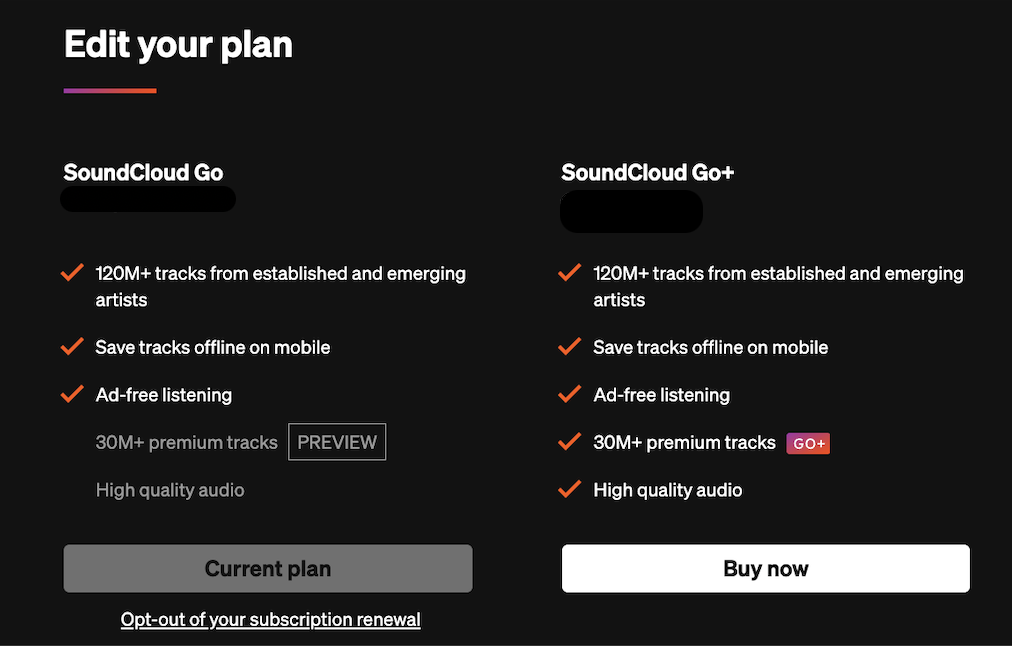The width and height of the screenshot is (1012, 646).
Task: Click the Go+ plan's premium tracks checkmark
Action: (x=569, y=441)
